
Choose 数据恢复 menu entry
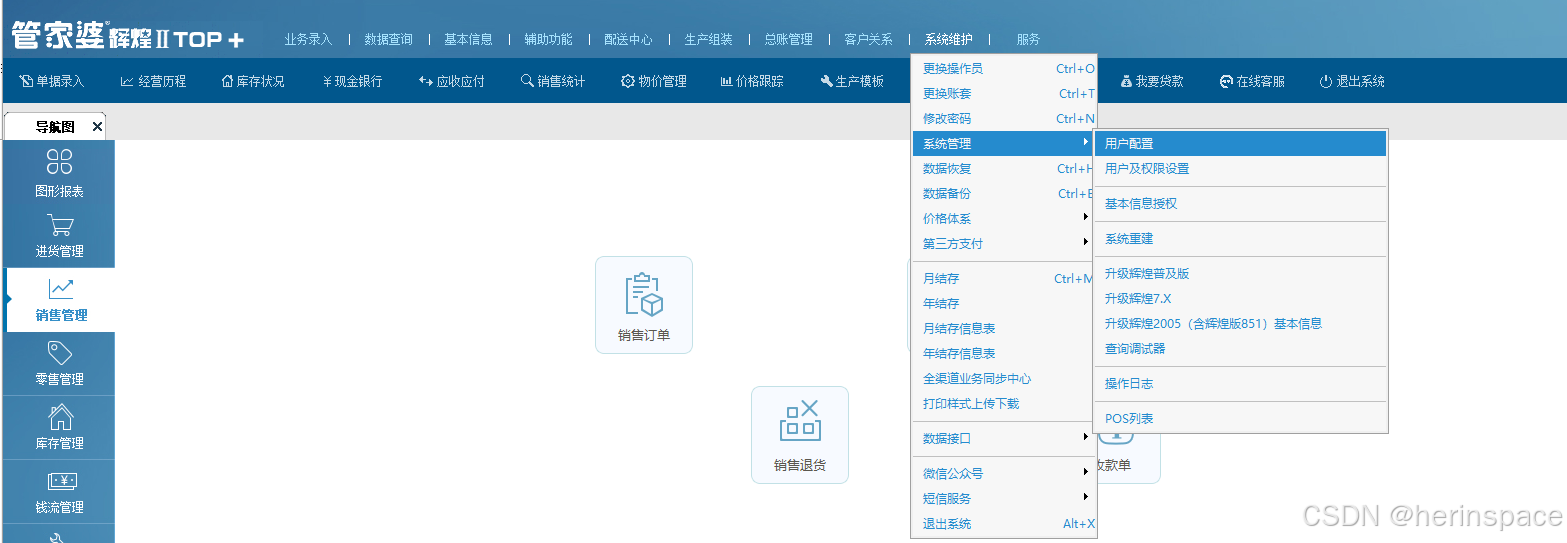1004,168
